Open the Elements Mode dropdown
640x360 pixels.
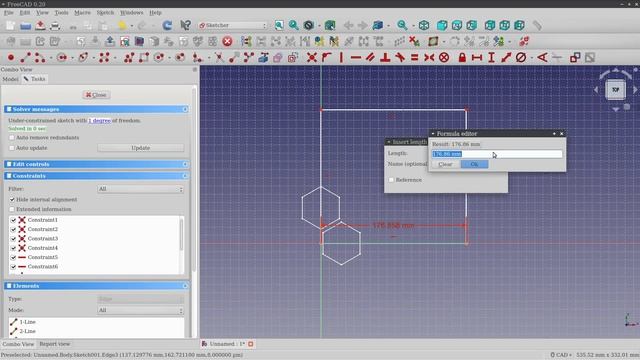(140, 310)
